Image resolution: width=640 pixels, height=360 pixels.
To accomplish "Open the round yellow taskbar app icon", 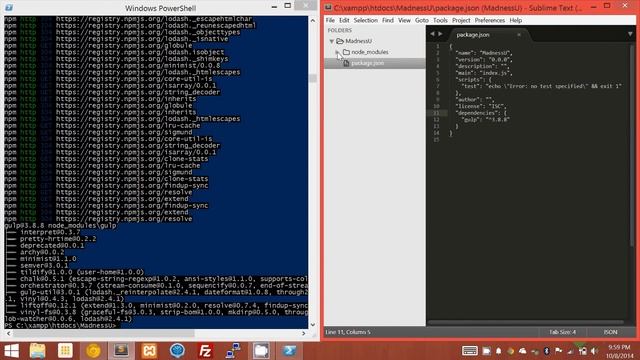I will pyautogui.click(x=93, y=351).
